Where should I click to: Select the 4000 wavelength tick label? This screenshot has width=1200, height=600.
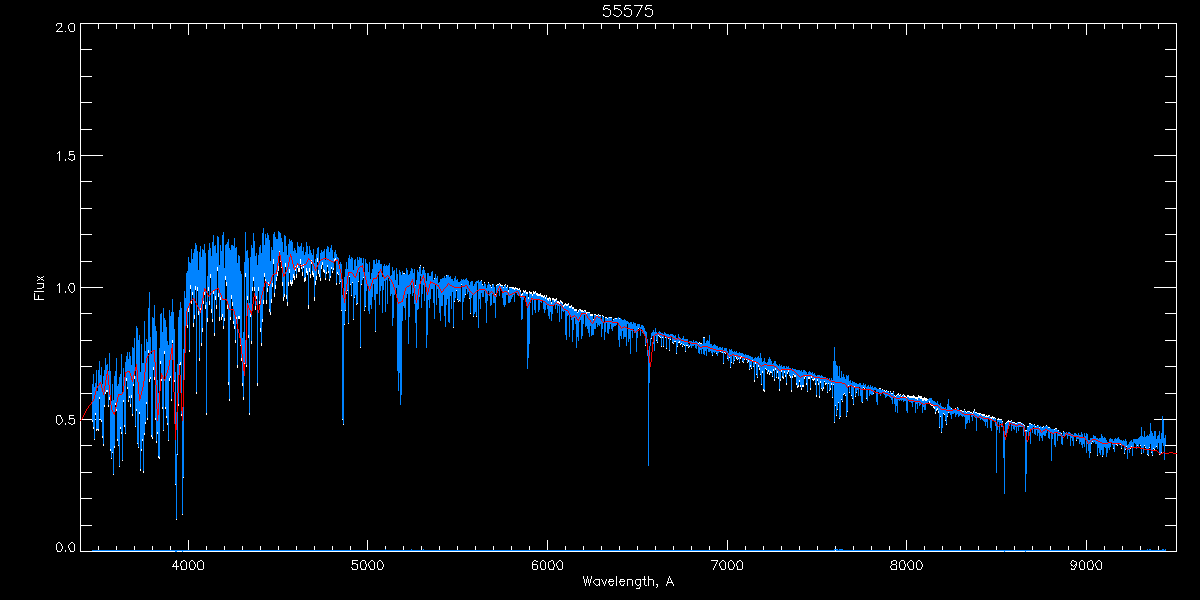[x=187, y=563]
